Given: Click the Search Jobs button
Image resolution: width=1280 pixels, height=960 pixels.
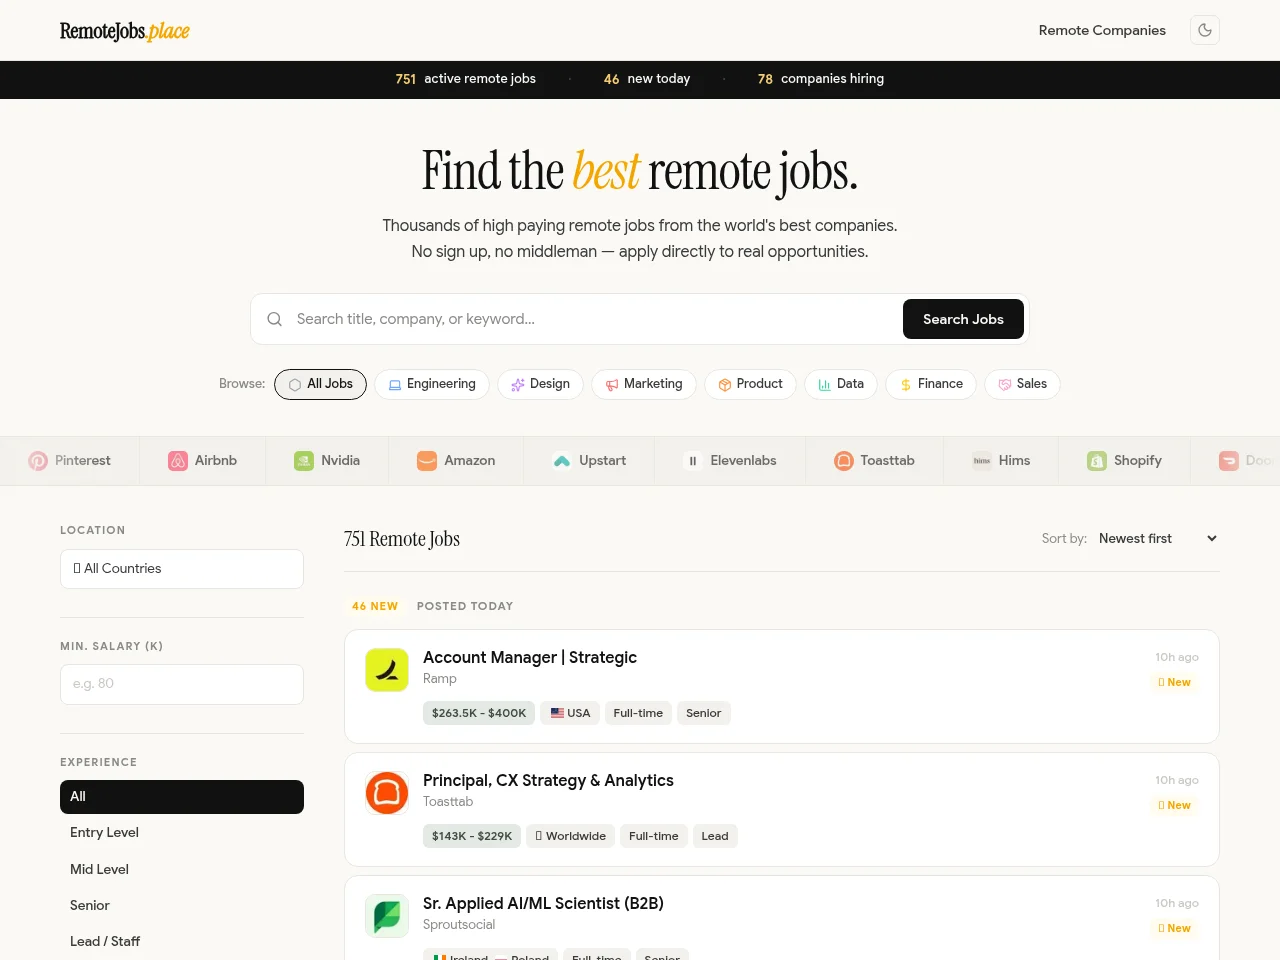Looking at the screenshot, I should click(x=963, y=319).
